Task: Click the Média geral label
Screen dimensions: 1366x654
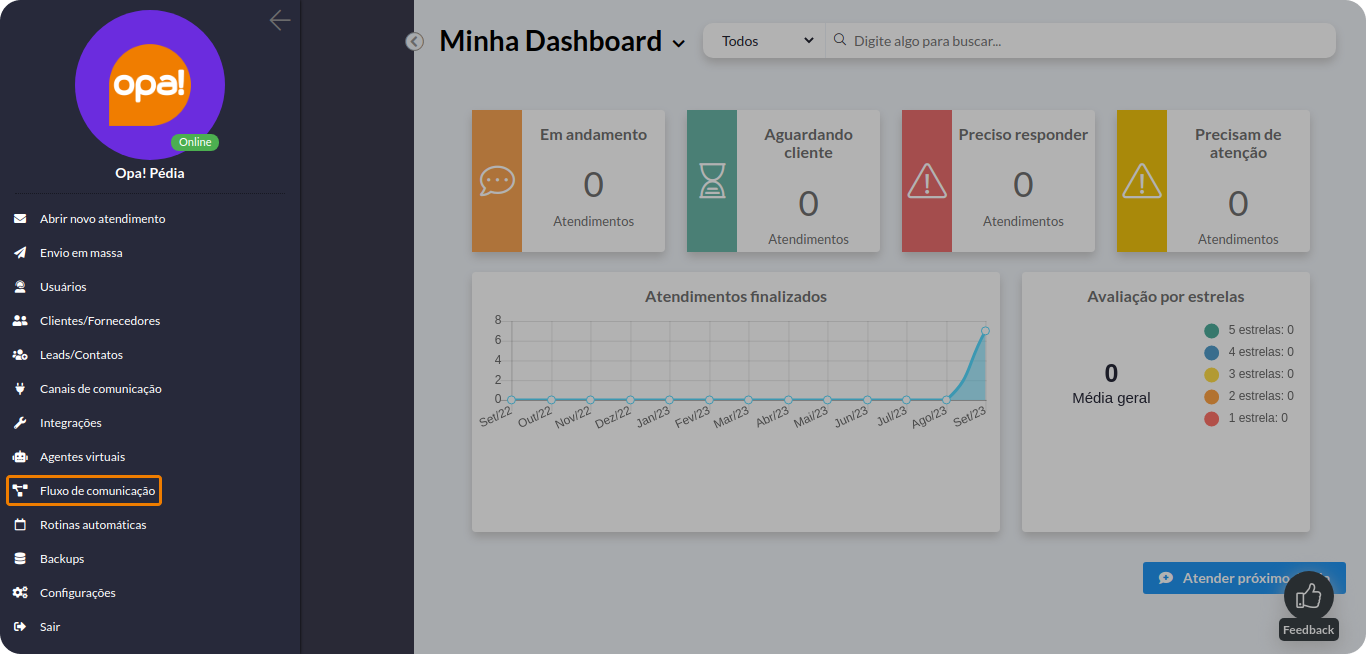Action: [x=1111, y=398]
